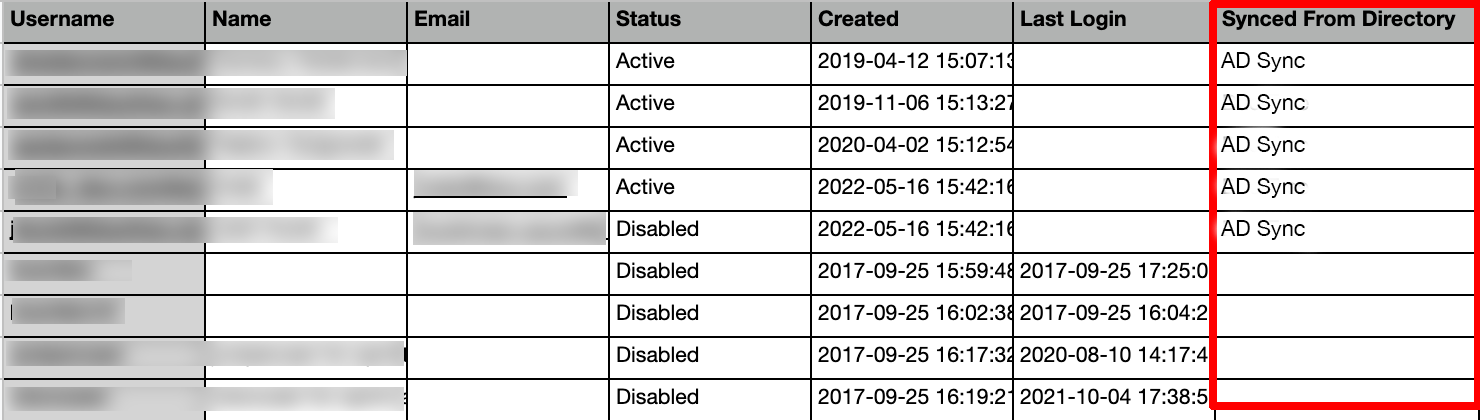
Task: Sort by the Created column header
Action: [858, 20]
